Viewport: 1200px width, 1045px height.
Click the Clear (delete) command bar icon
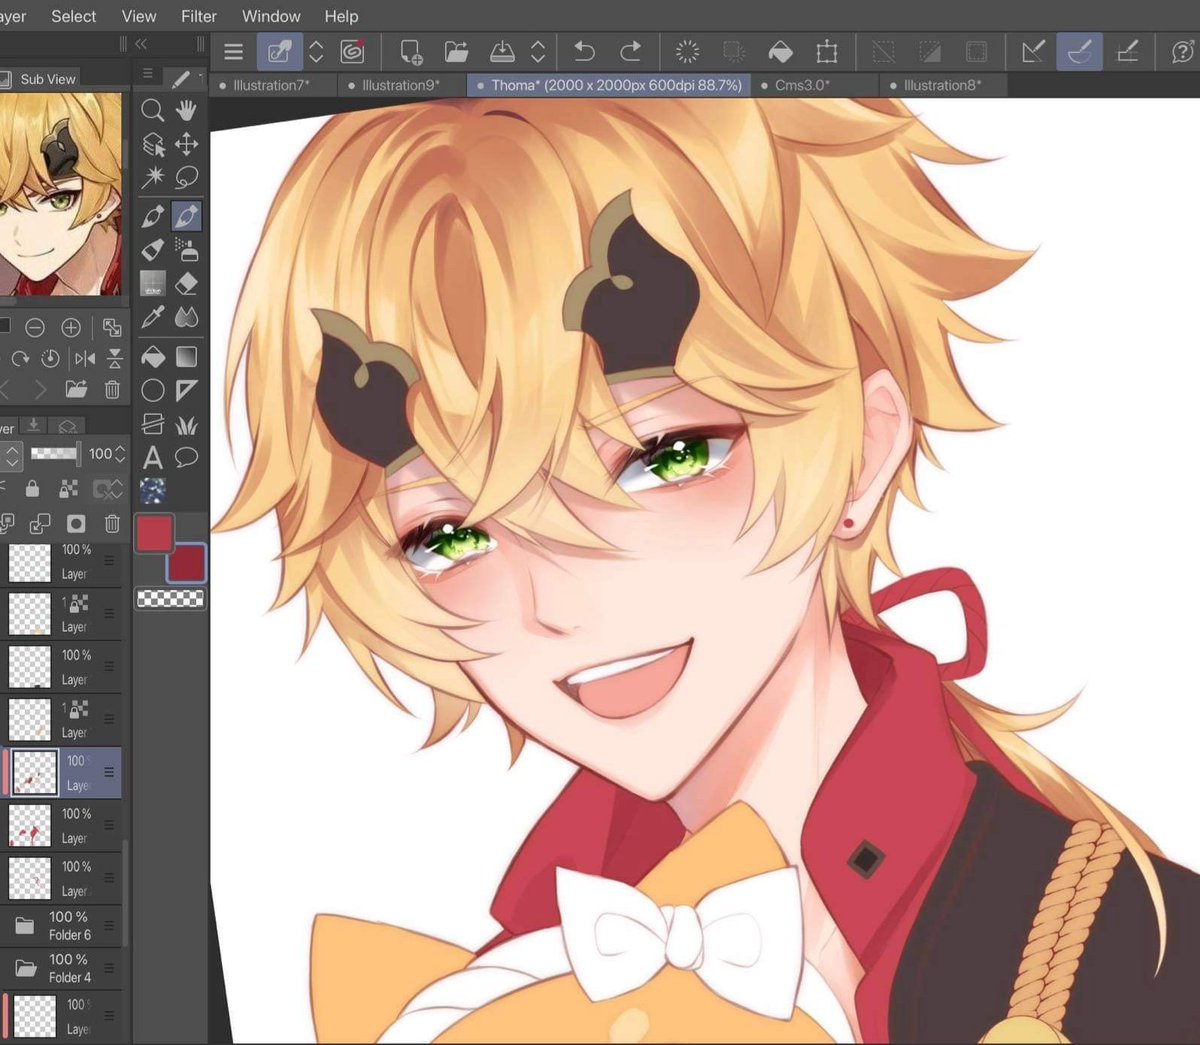[x=688, y=51]
